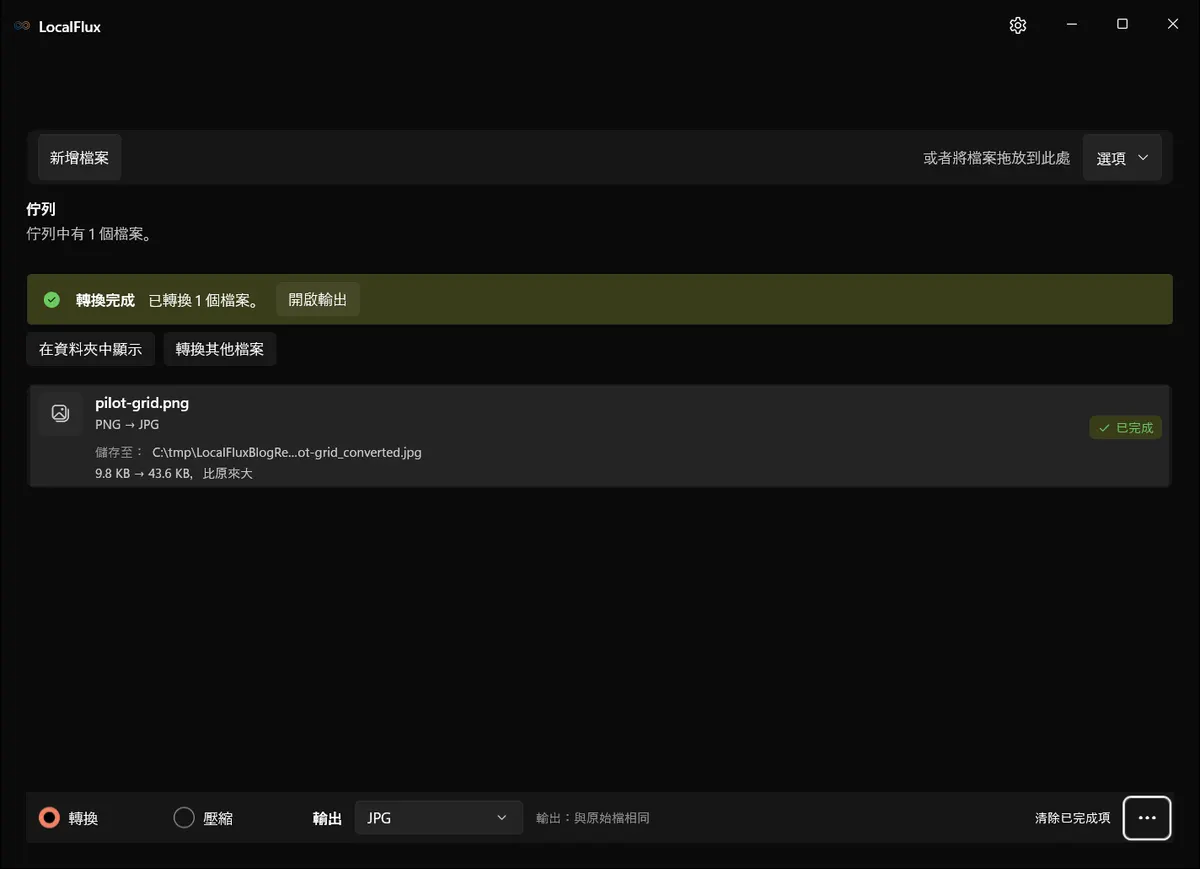Click the 佇列中有 1 個檔案 text

(89, 234)
